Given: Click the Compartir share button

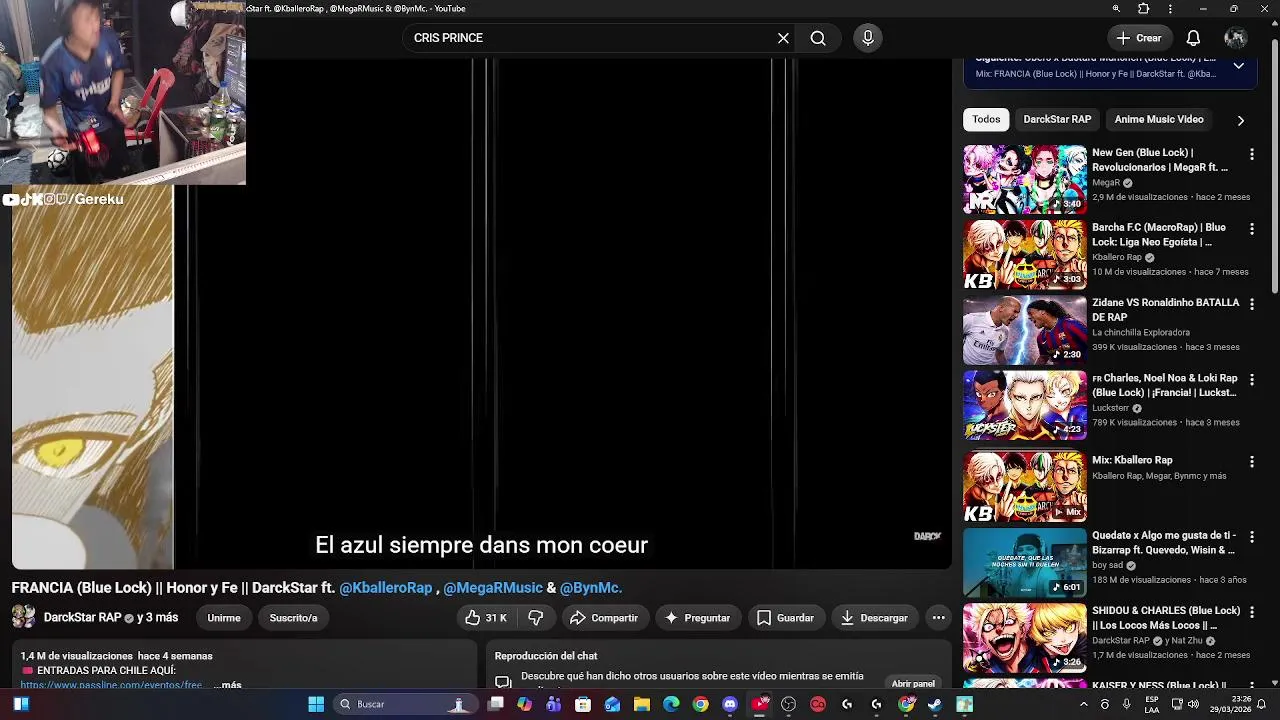Looking at the screenshot, I should click(x=604, y=618).
